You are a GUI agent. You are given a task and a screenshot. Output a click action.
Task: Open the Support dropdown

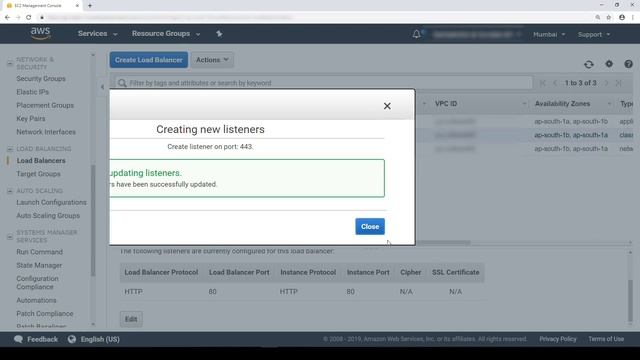click(x=594, y=35)
